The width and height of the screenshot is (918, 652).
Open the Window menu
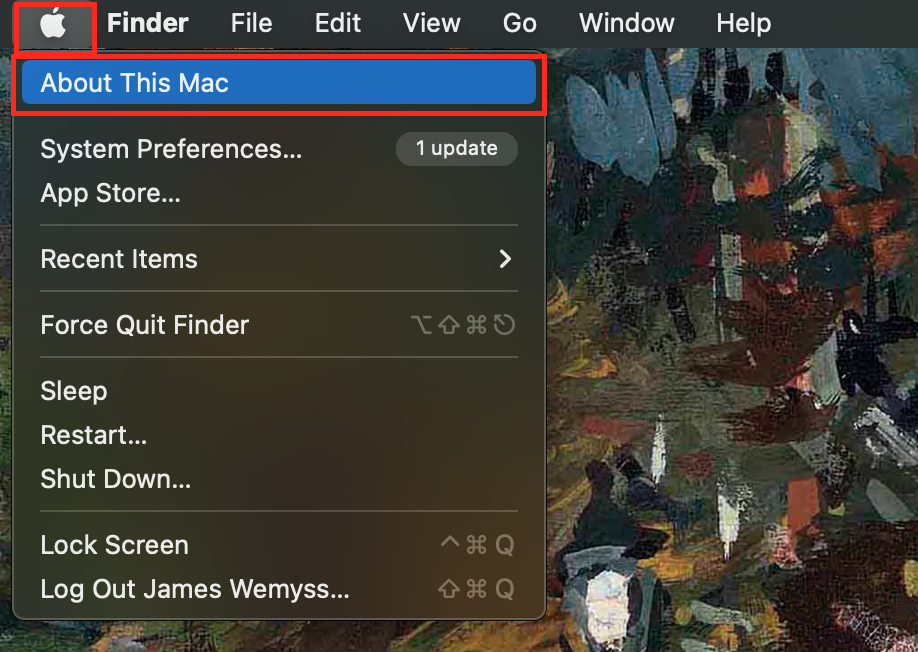627,23
